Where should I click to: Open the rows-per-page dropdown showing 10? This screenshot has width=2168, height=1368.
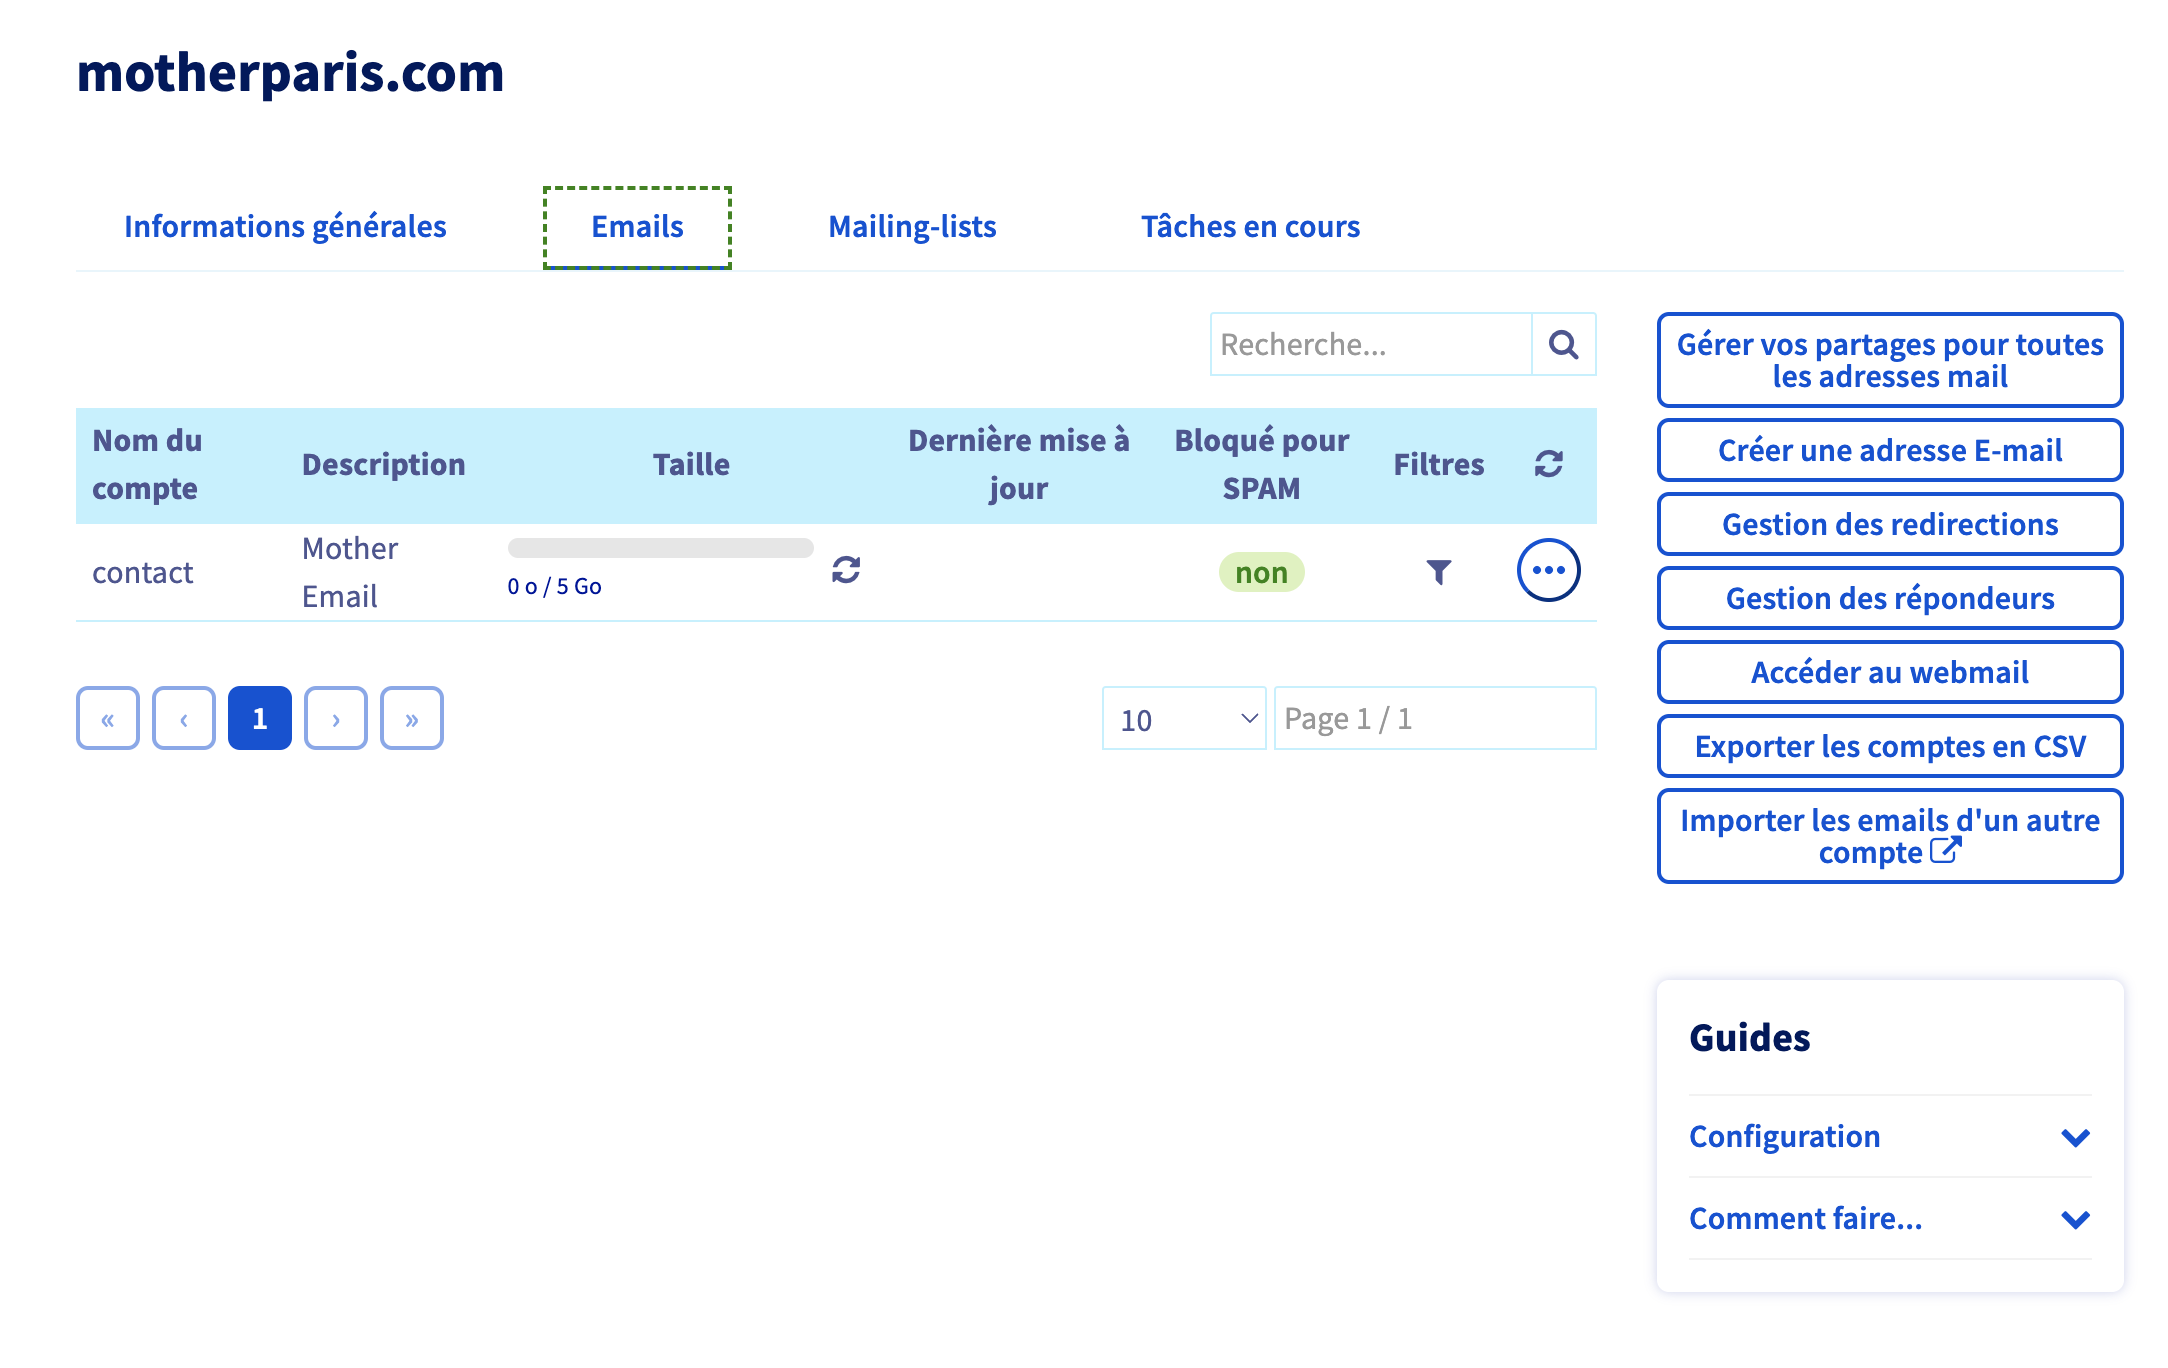tap(1184, 718)
